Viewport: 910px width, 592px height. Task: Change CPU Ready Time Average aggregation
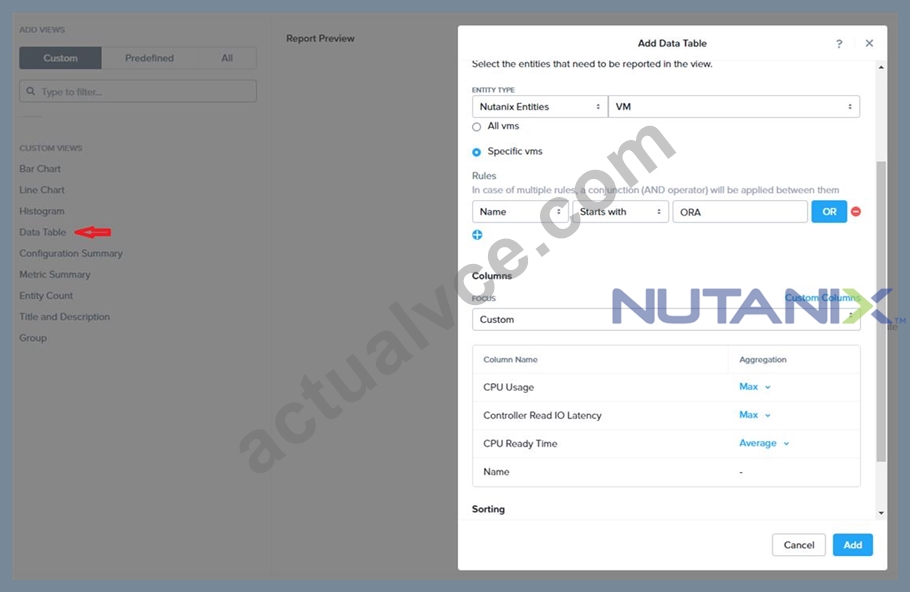(764, 443)
